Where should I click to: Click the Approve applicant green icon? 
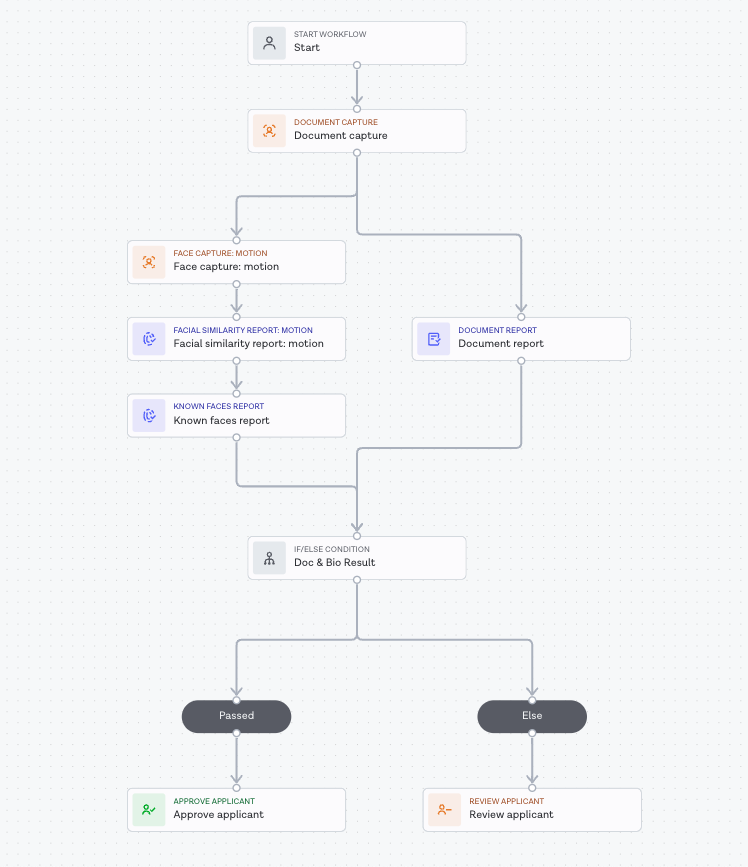[x=149, y=810]
